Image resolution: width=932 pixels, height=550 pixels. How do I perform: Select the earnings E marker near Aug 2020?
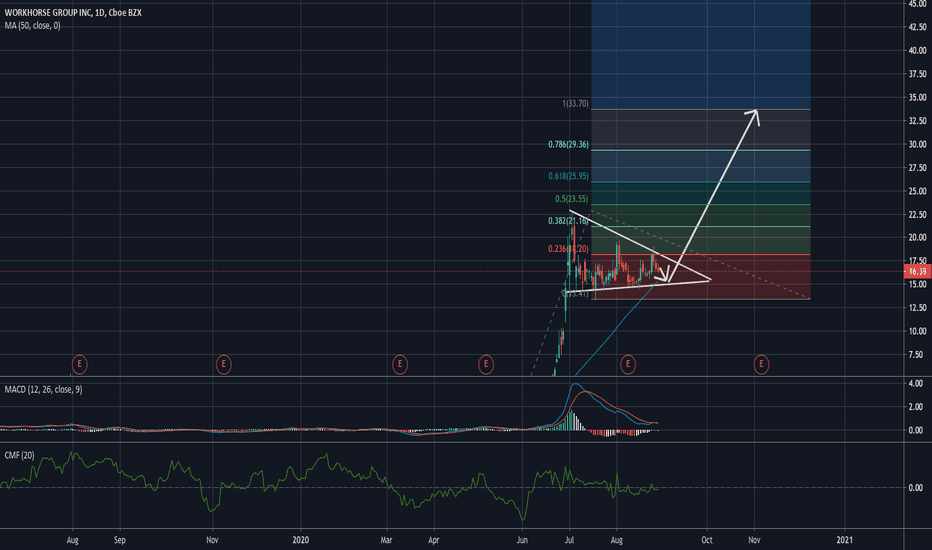628,364
